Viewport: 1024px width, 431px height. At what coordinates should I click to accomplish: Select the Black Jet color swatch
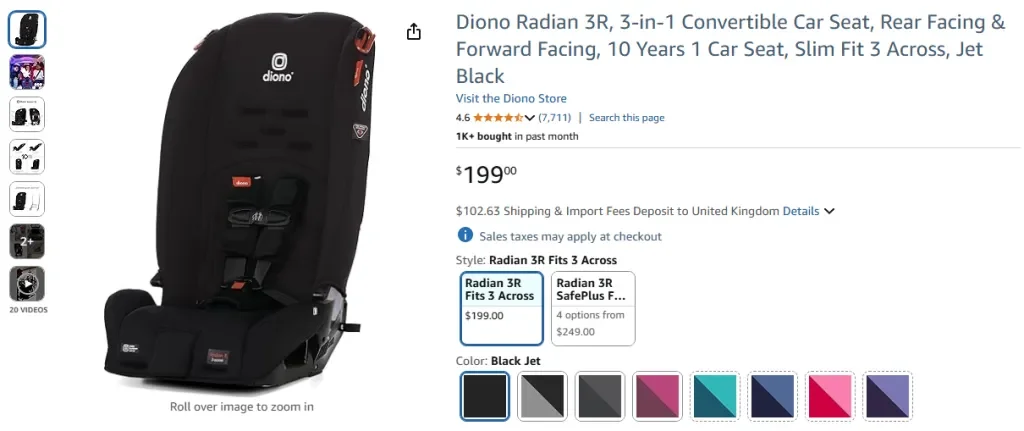[x=485, y=396]
